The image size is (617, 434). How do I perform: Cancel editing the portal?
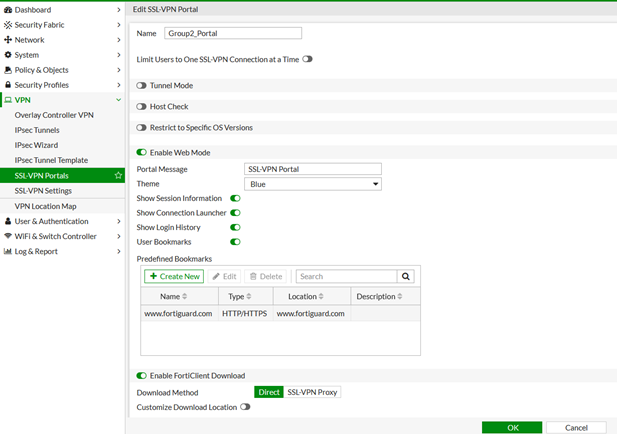point(576,427)
